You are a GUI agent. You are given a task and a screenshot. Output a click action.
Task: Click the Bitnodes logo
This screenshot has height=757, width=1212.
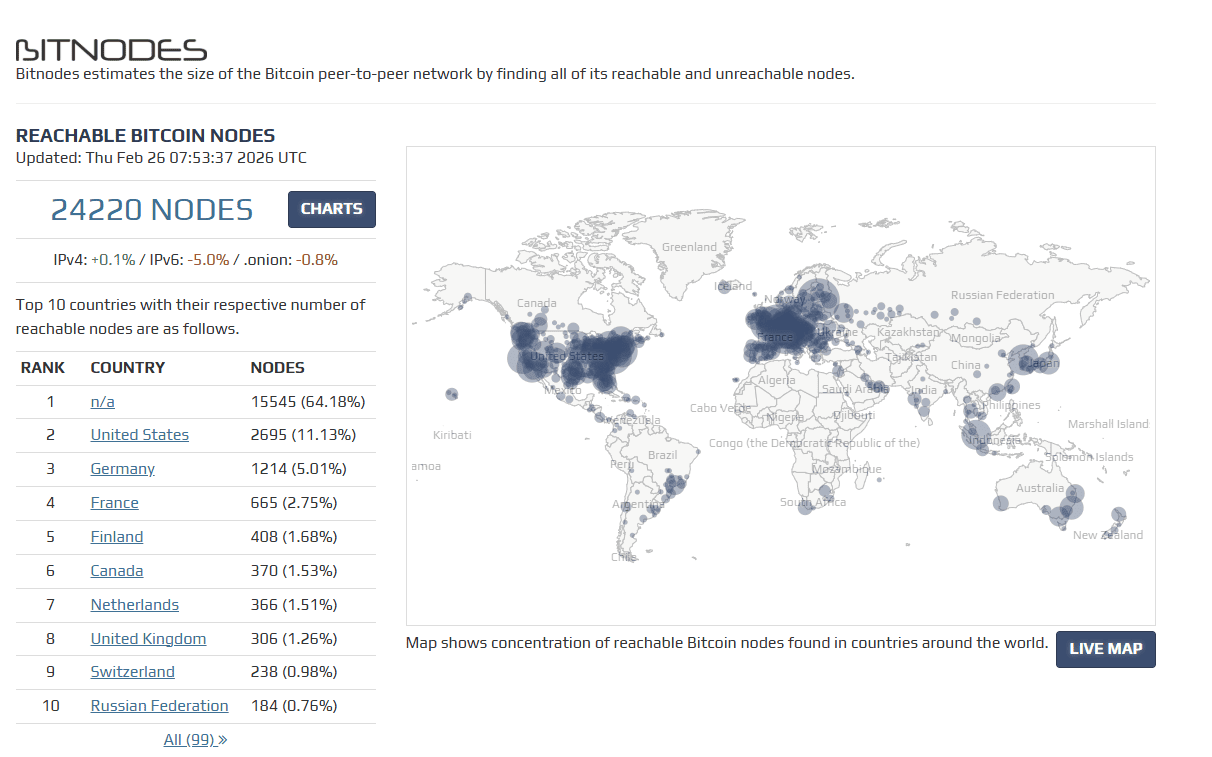tap(110, 48)
